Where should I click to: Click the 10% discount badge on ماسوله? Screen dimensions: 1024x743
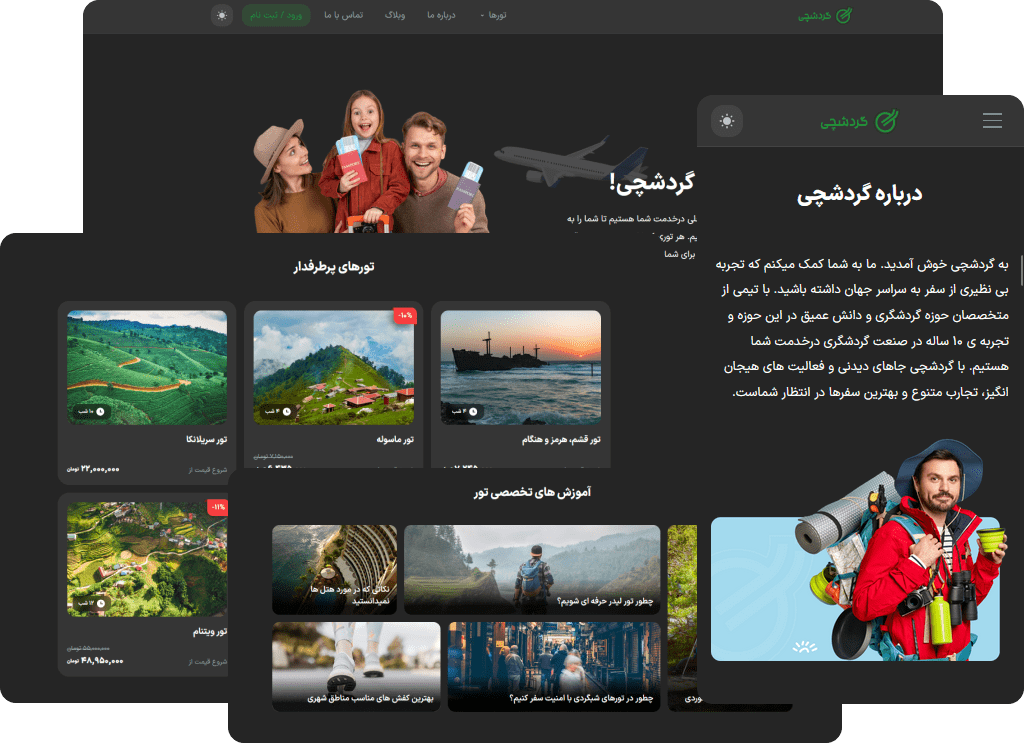(405, 315)
